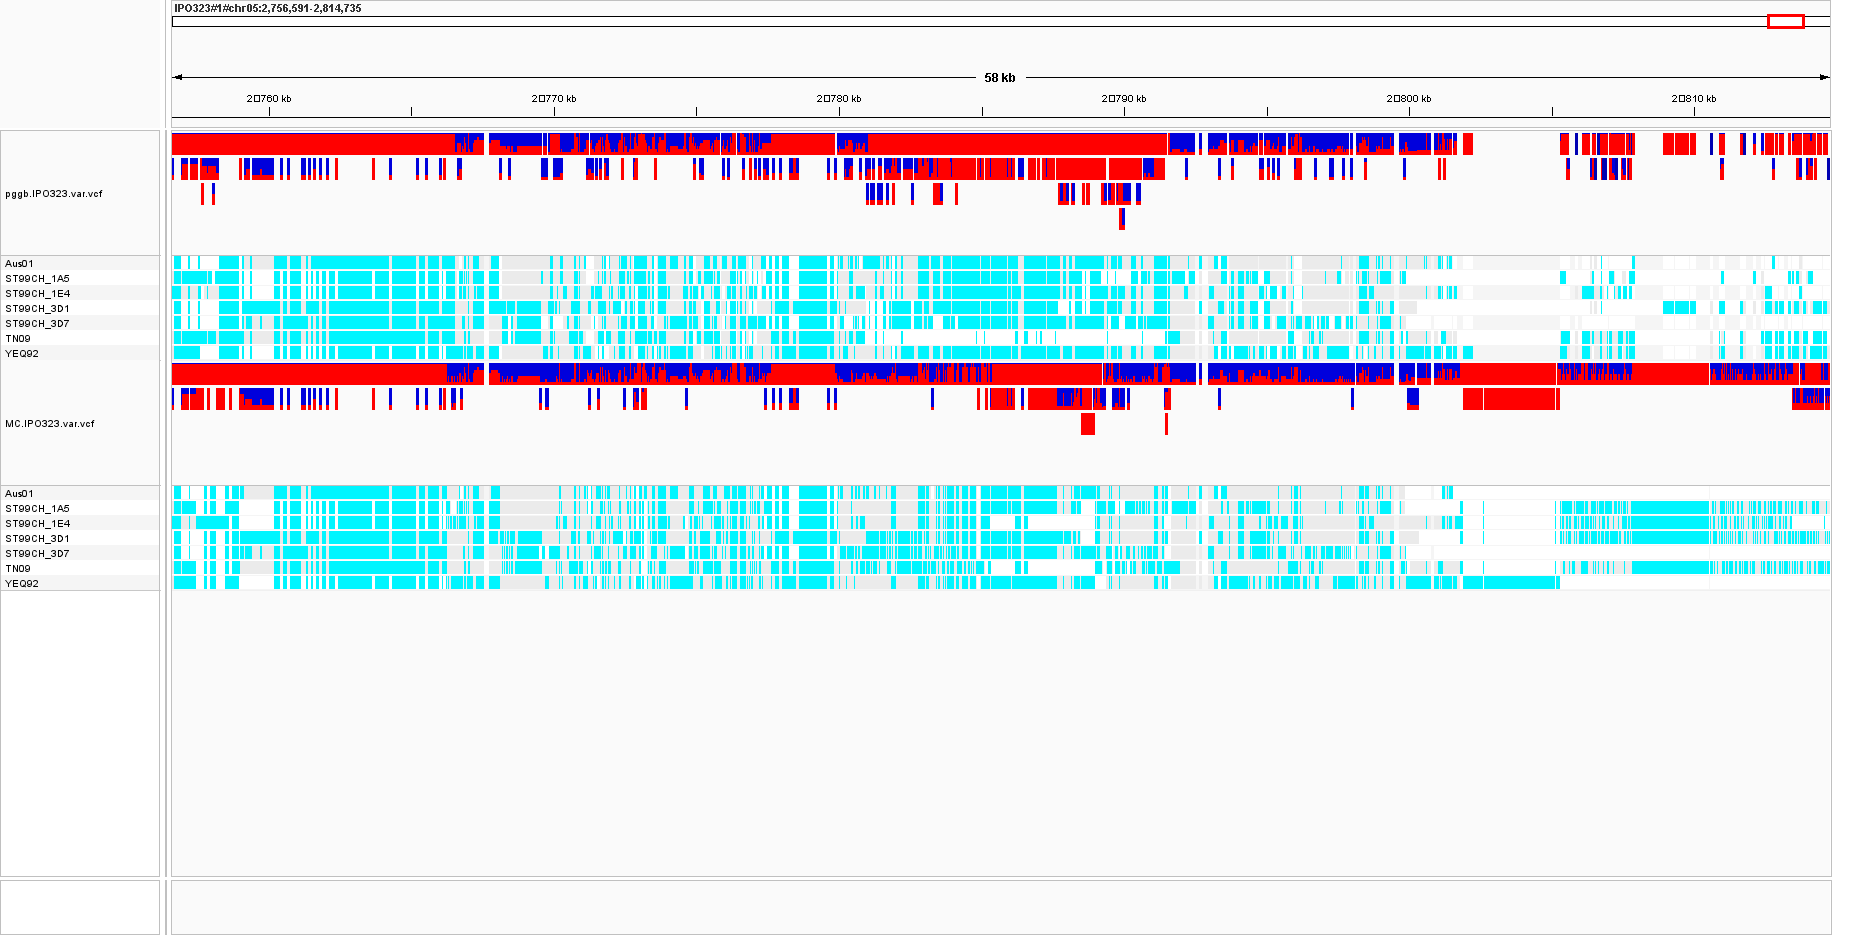Select ST99CH_3D7 sample under MC track

coord(37,554)
